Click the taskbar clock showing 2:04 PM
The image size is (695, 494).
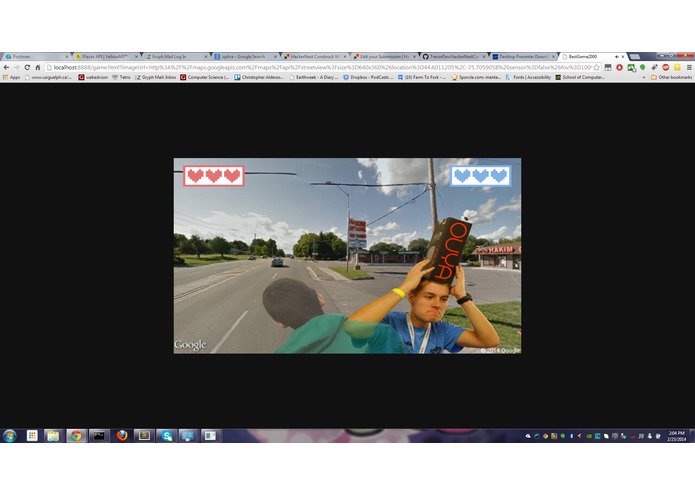pyautogui.click(x=676, y=436)
